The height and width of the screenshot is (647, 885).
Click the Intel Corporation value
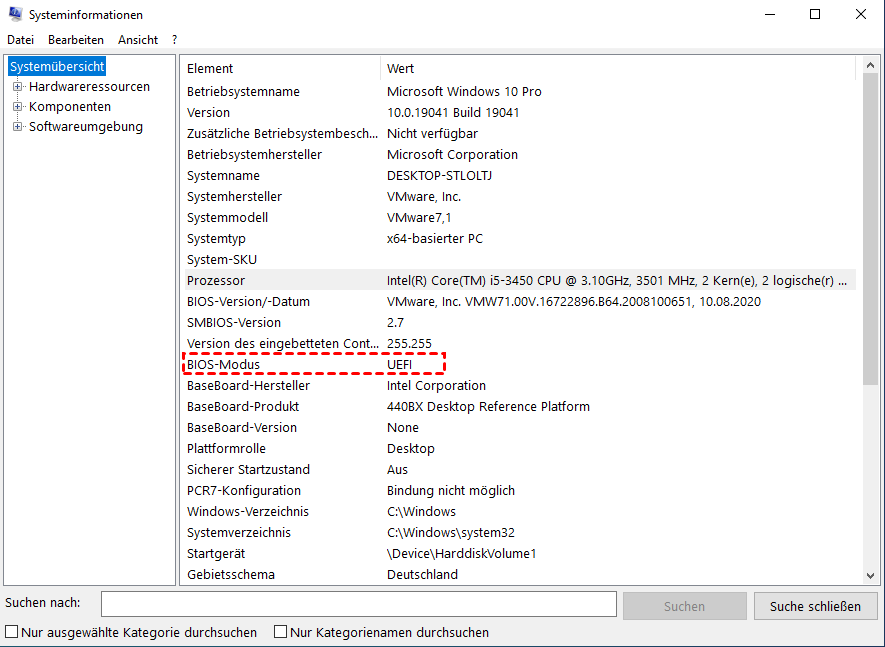pos(436,386)
